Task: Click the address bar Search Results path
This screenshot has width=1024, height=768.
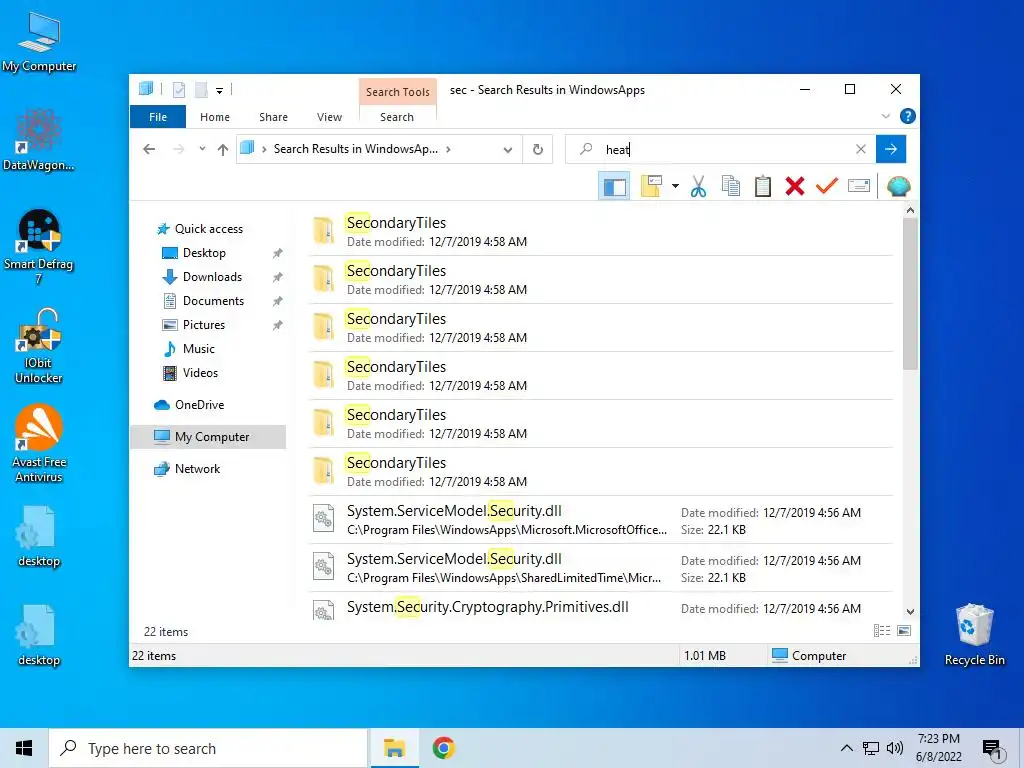Action: (356, 149)
